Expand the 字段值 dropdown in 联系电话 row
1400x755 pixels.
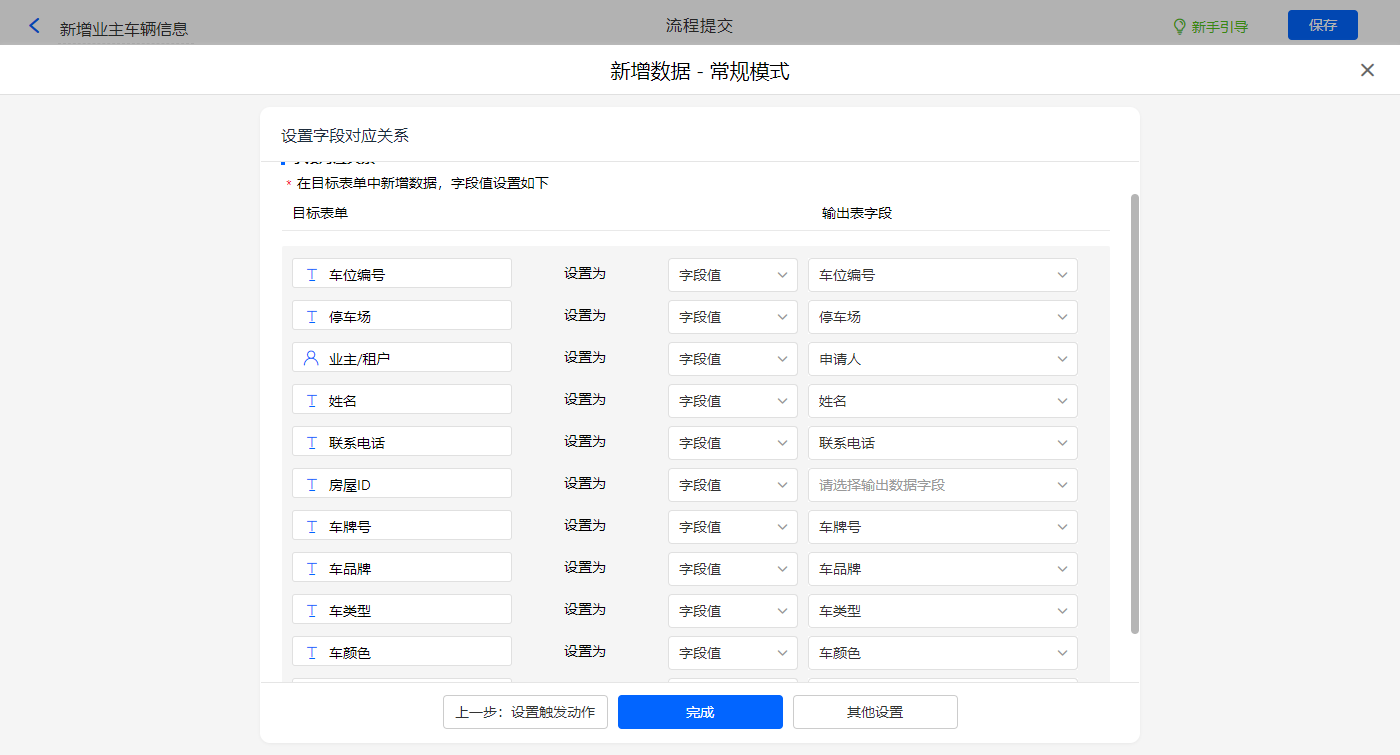coord(732,443)
